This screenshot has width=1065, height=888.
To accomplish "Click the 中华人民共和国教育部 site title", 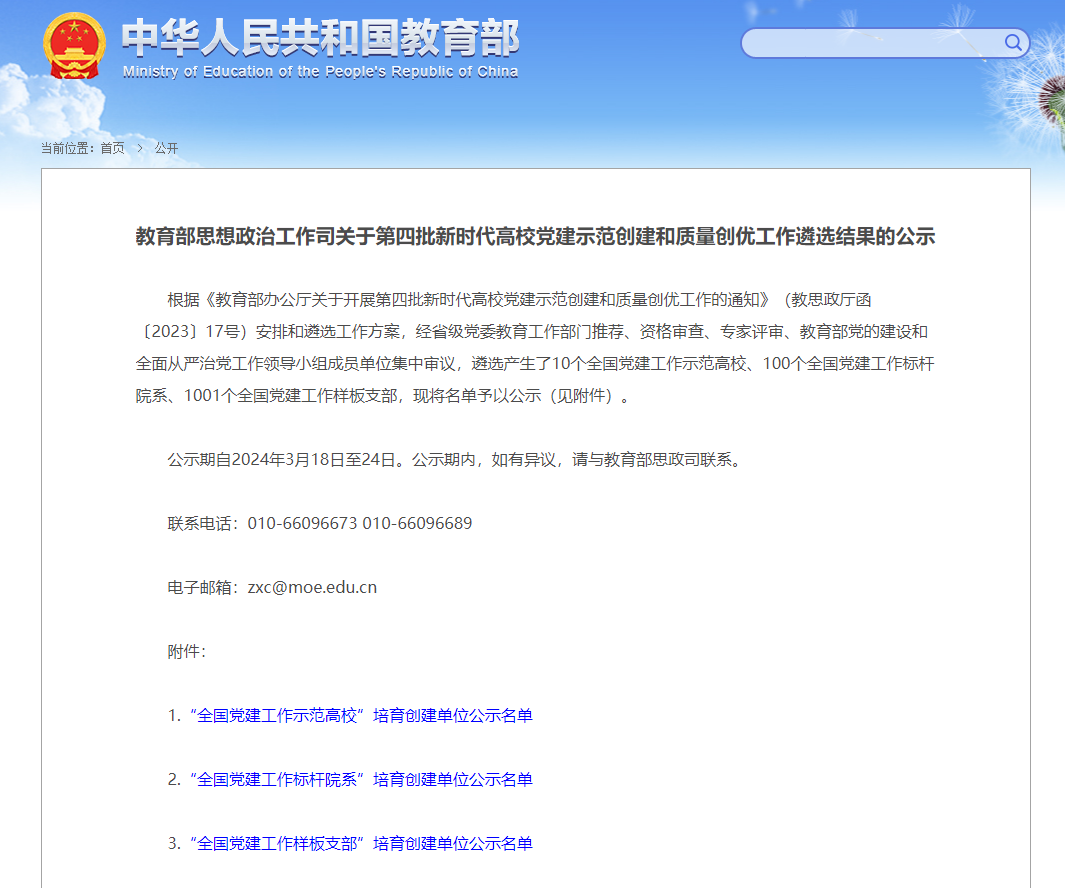I will [320, 38].
